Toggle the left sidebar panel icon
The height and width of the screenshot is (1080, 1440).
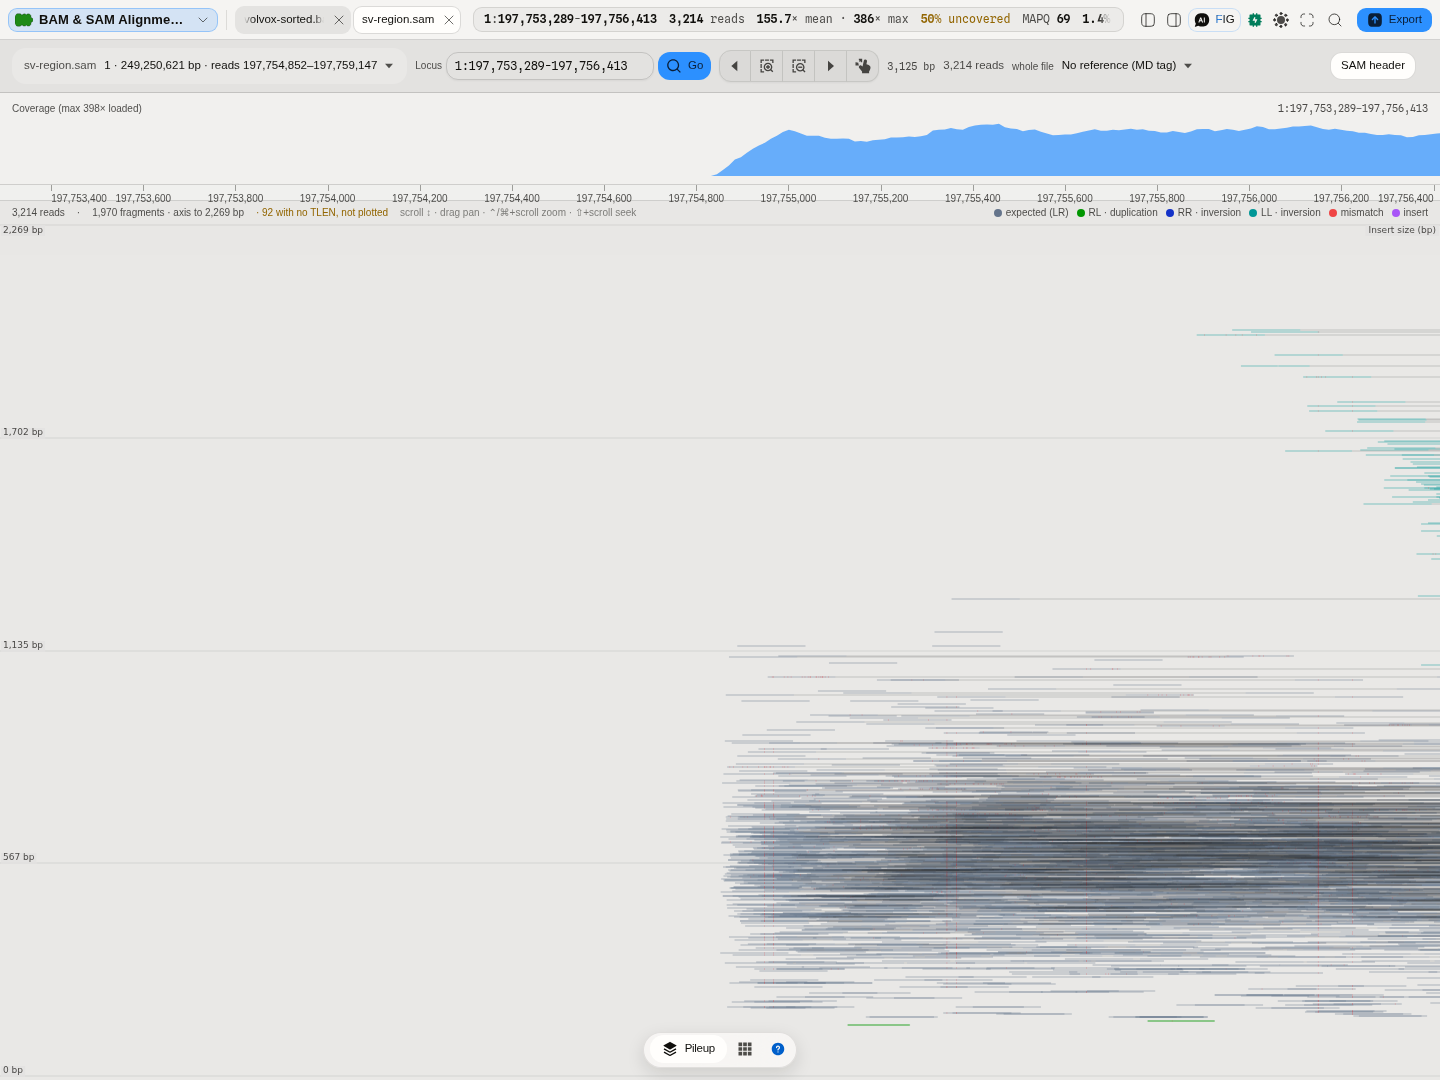click(1148, 20)
